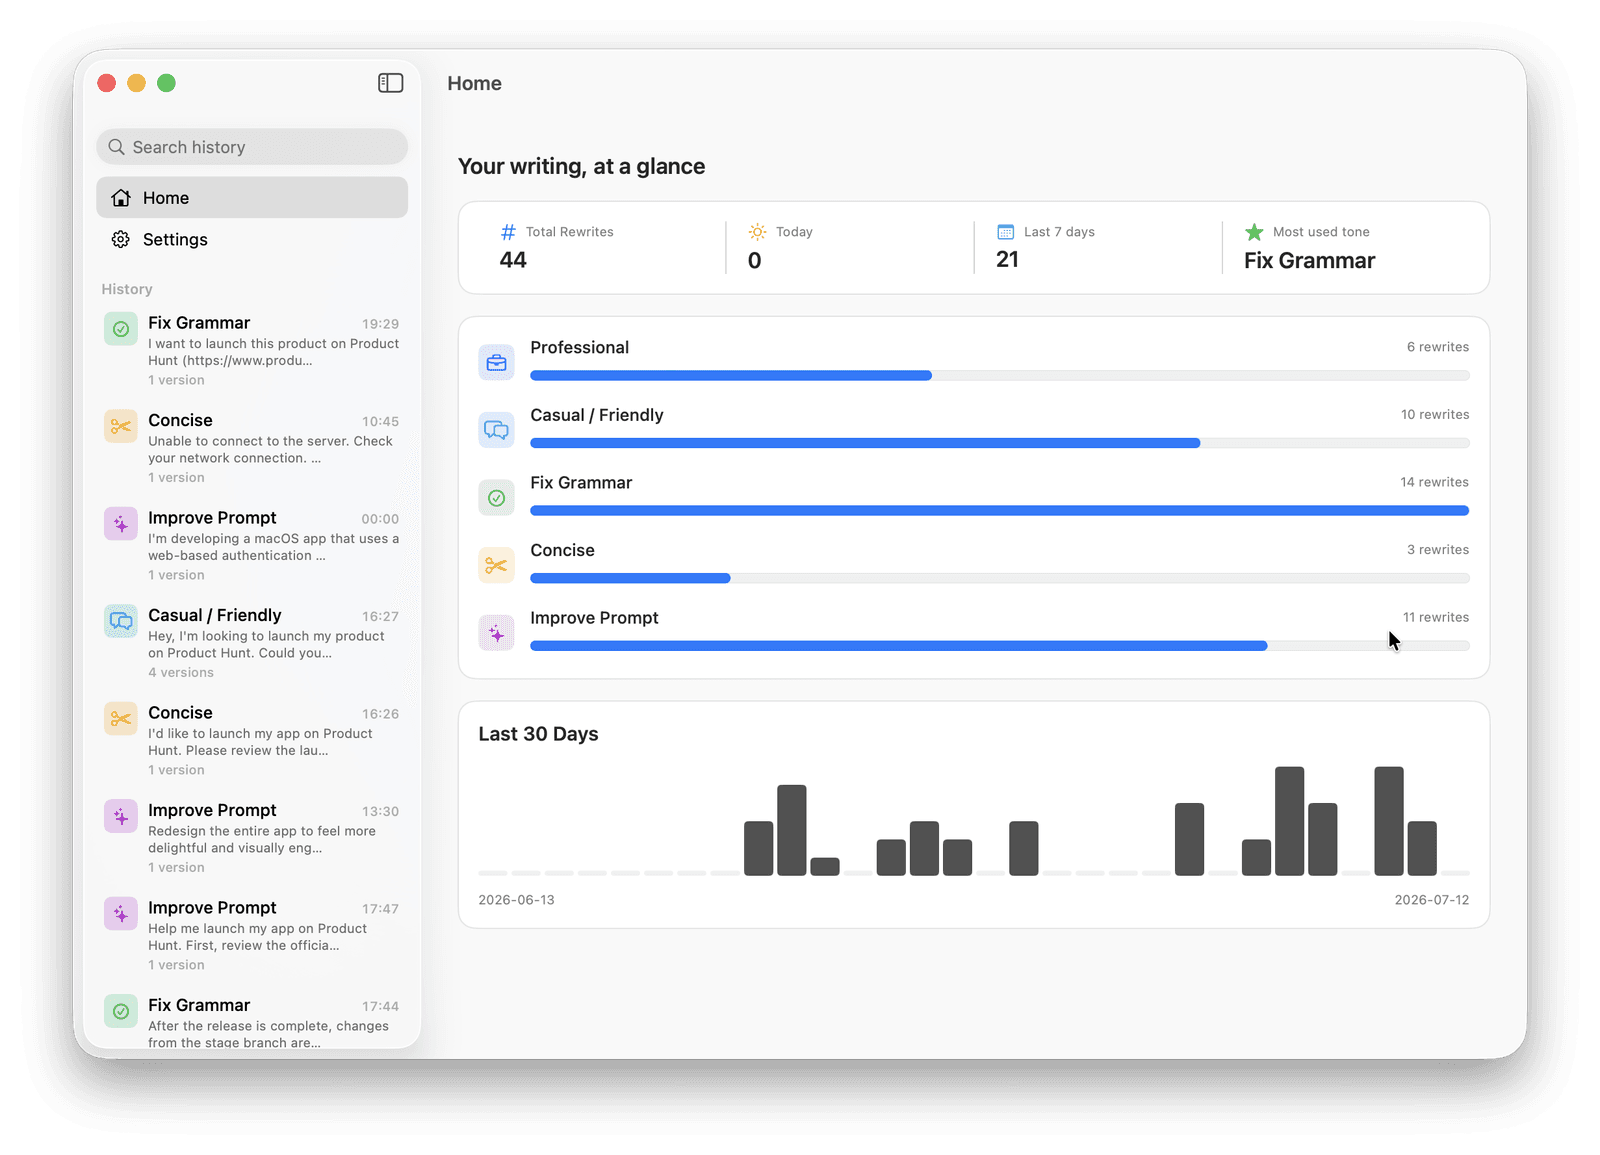Toggle the sidebar panel icon
The height and width of the screenshot is (1155, 1600).
click(390, 83)
